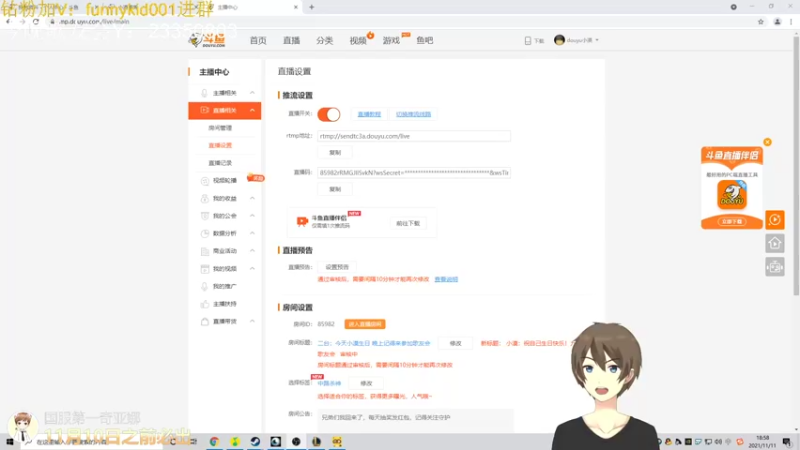Close the 斗鱼直播伴侣 floating promo
800x450 pixels.
point(767,142)
